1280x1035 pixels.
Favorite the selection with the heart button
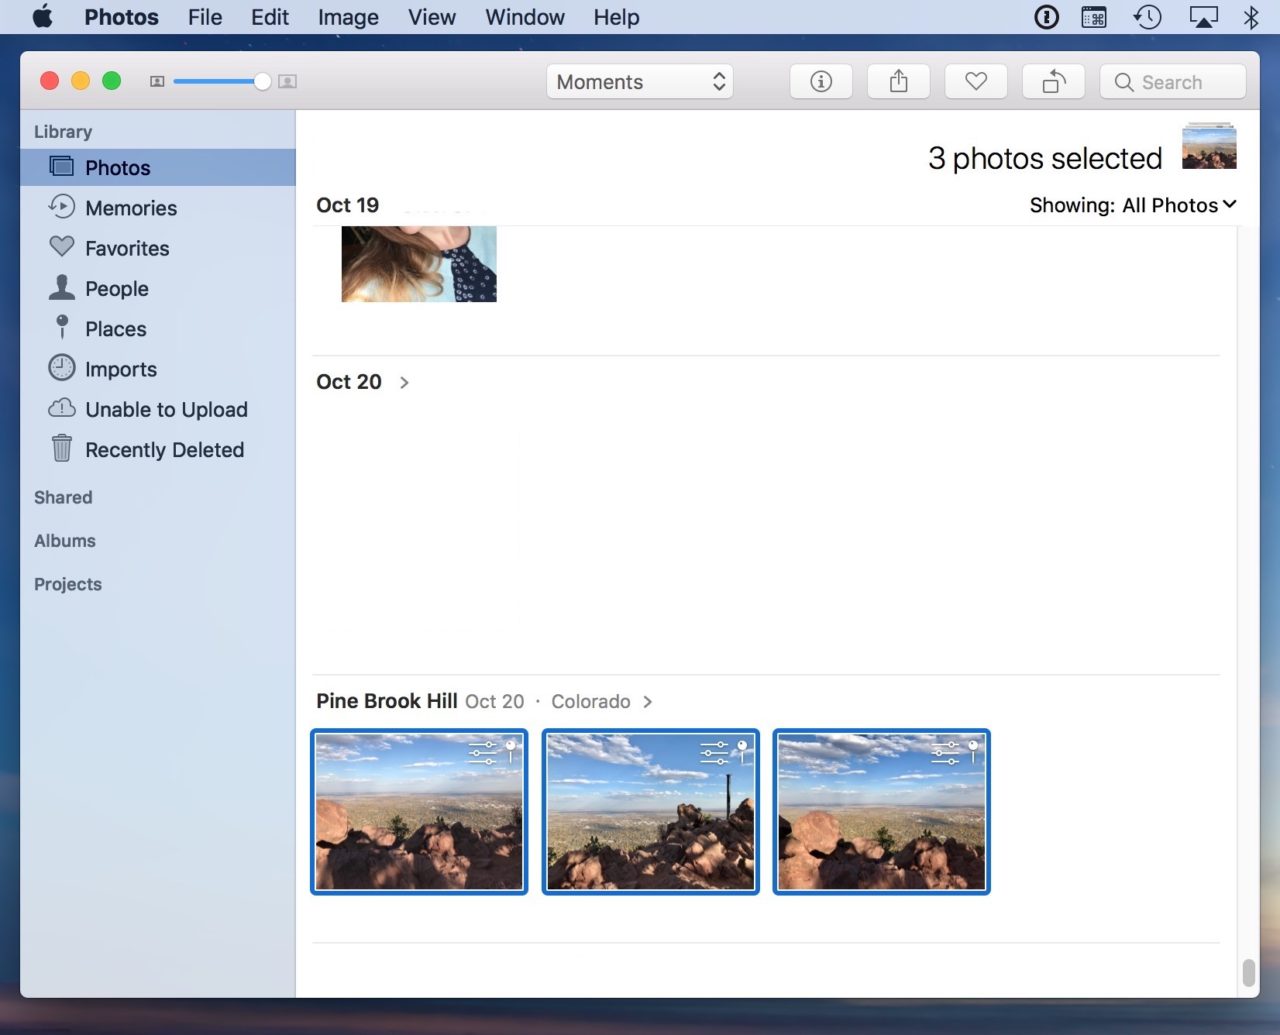[x=976, y=82]
